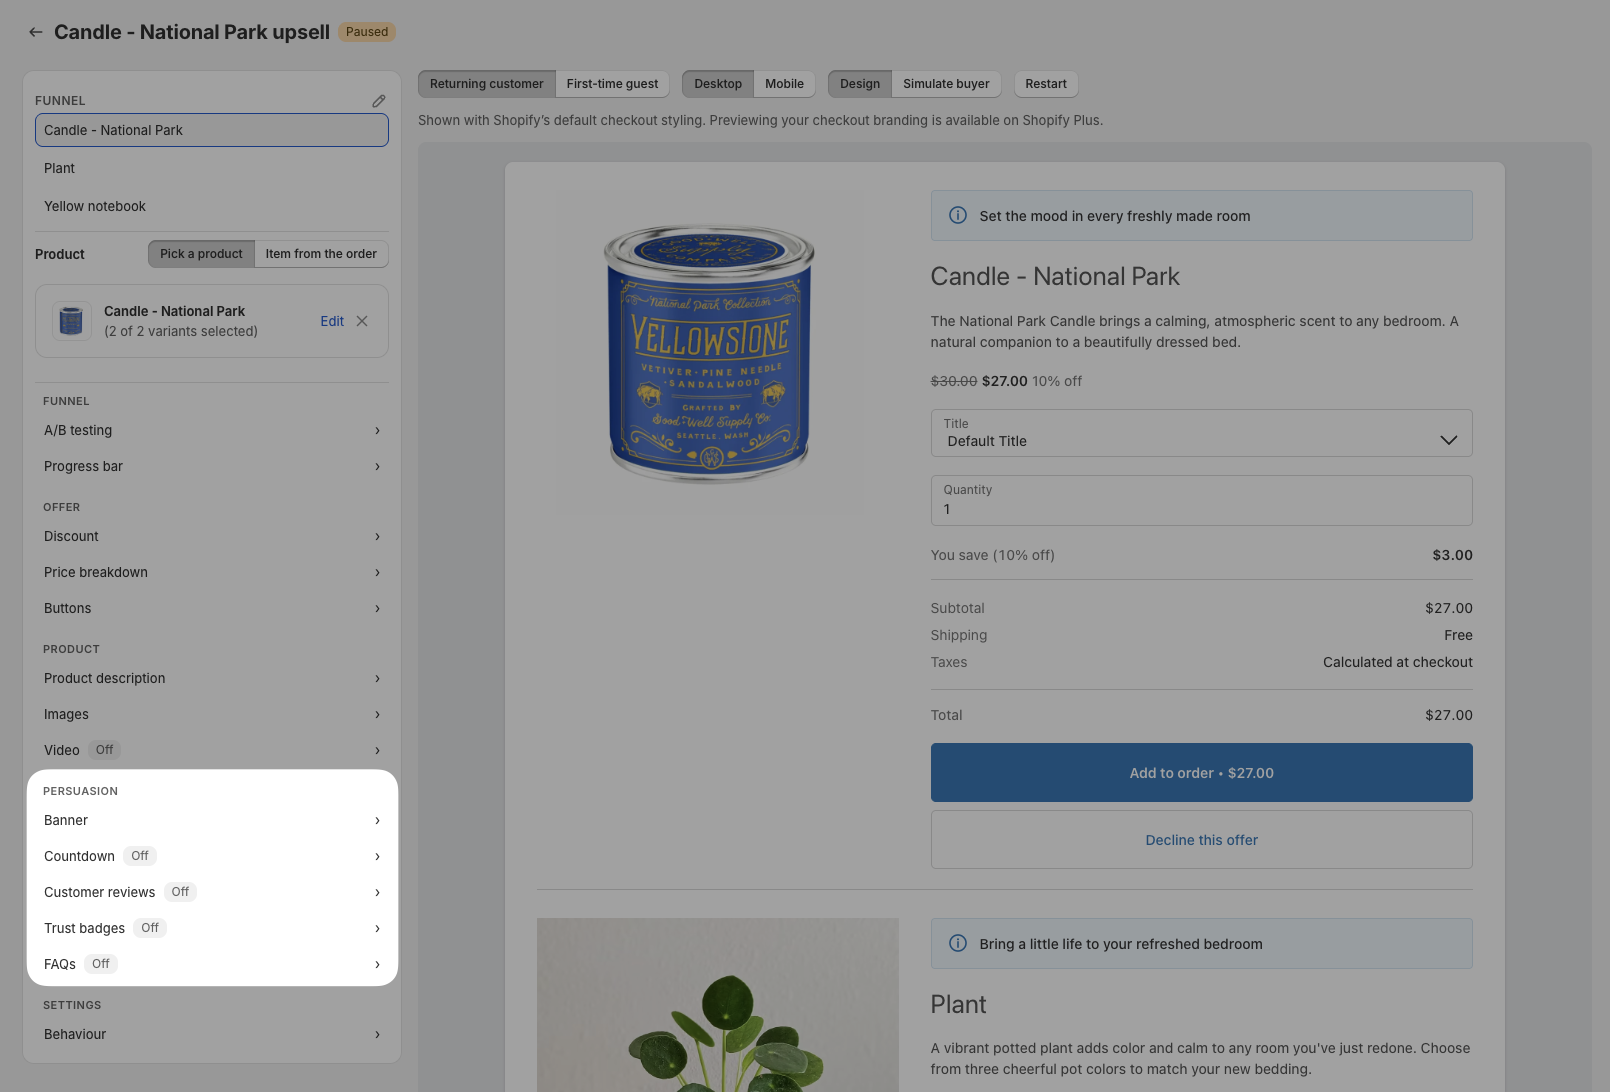Click info icon in mood banner

coord(958,216)
